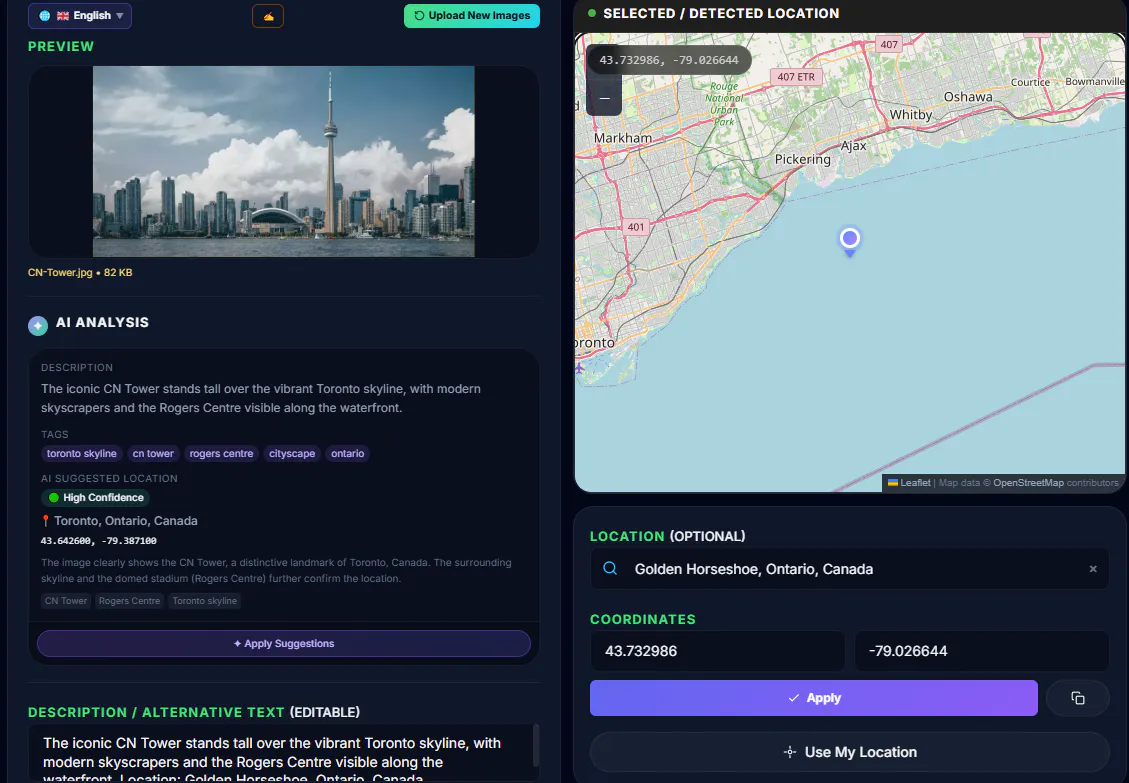
Task: Click the map coordinates overlay 43.732986, -79.026644
Action: 669,60
